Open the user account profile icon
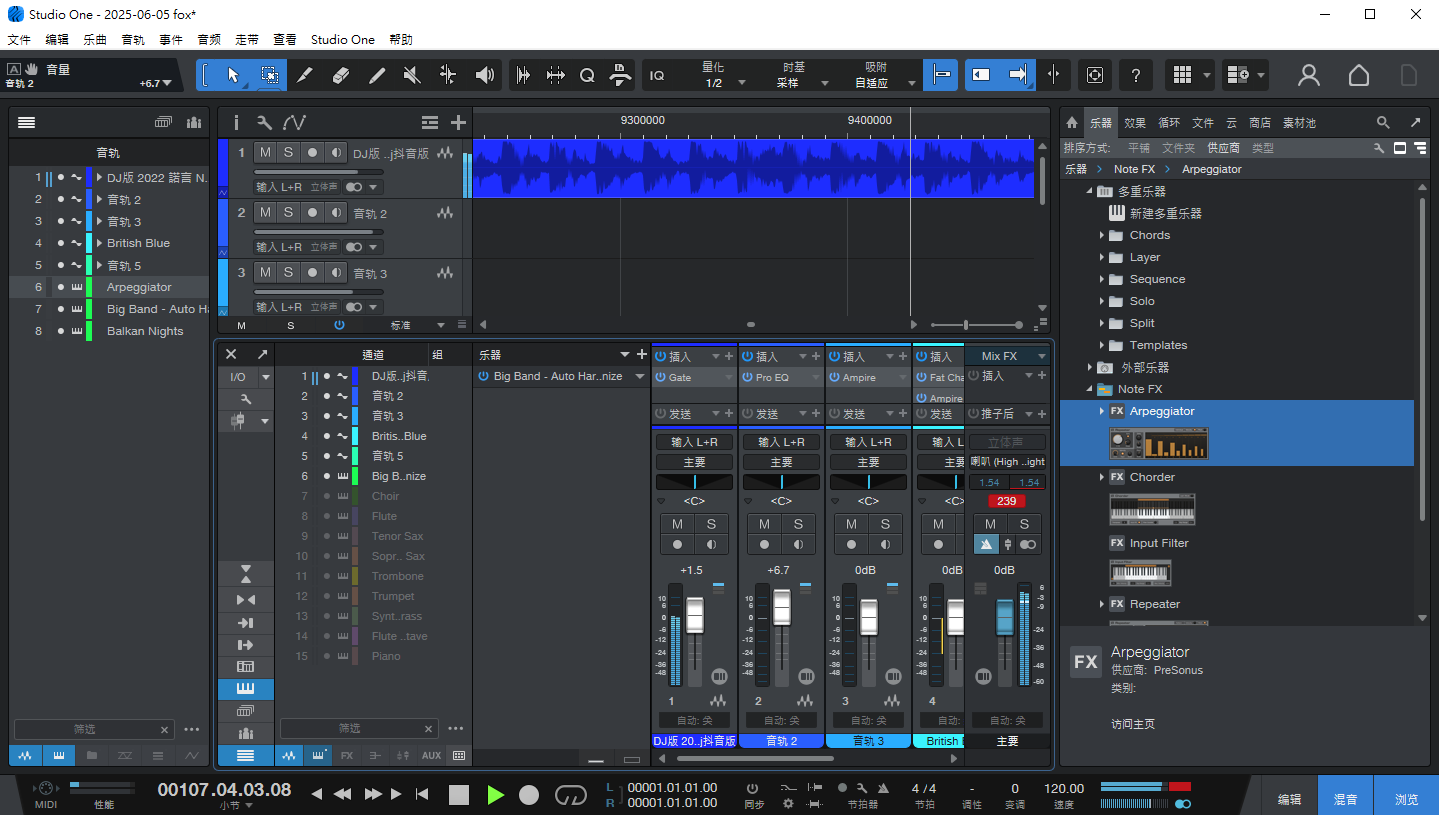1439x815 pixels. pyautogui.click(x=1308, y=75)
